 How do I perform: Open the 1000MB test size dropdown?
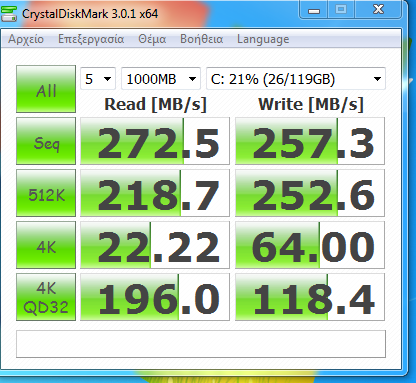point(161,79)
